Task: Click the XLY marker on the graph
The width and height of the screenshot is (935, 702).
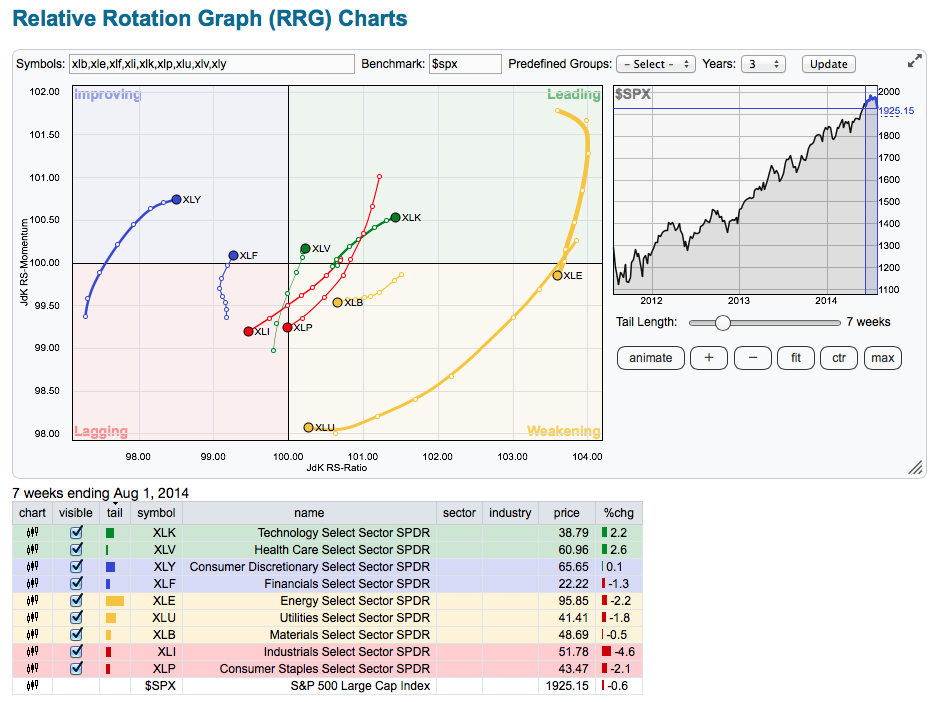Action: coord(176,199)
